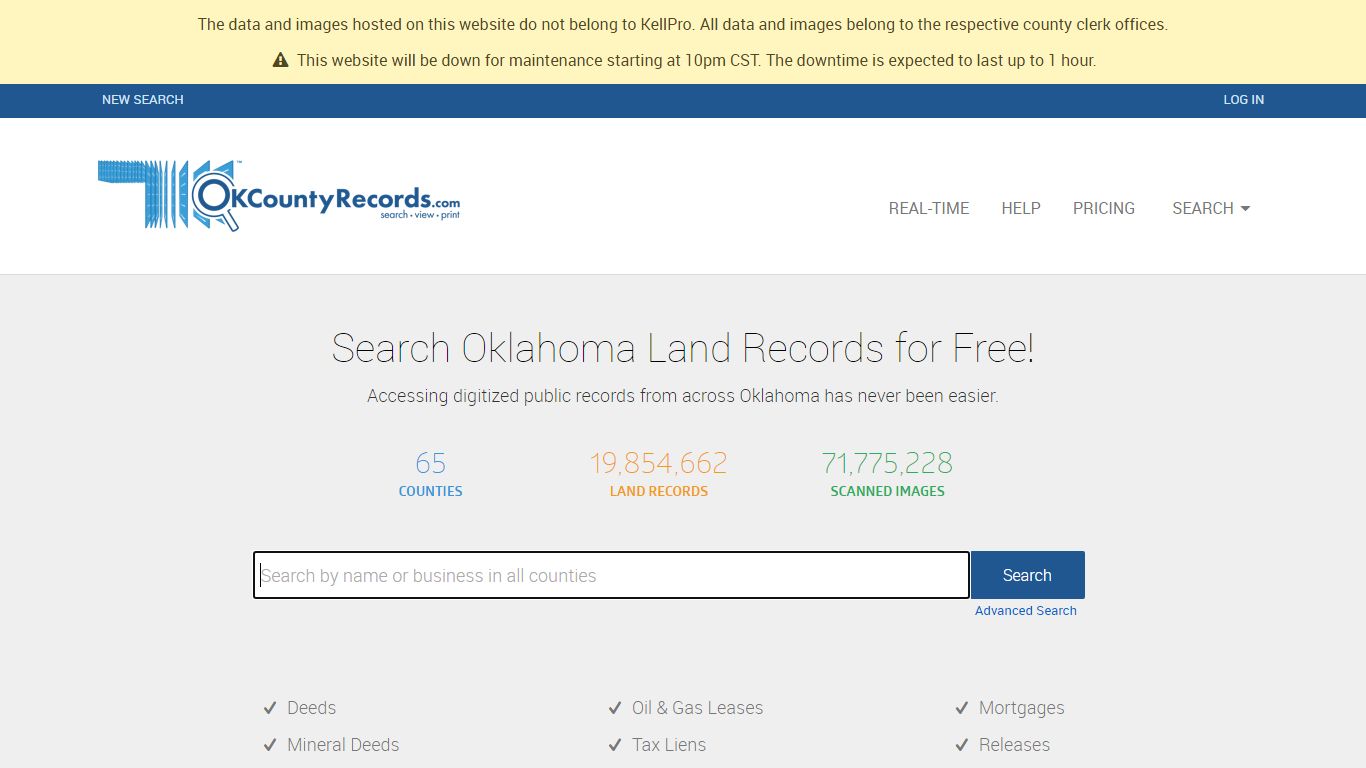This screenshot has width=1366, height=768.
Task: Click the 65 COUNTIES statistic
Action: (431, 474)
